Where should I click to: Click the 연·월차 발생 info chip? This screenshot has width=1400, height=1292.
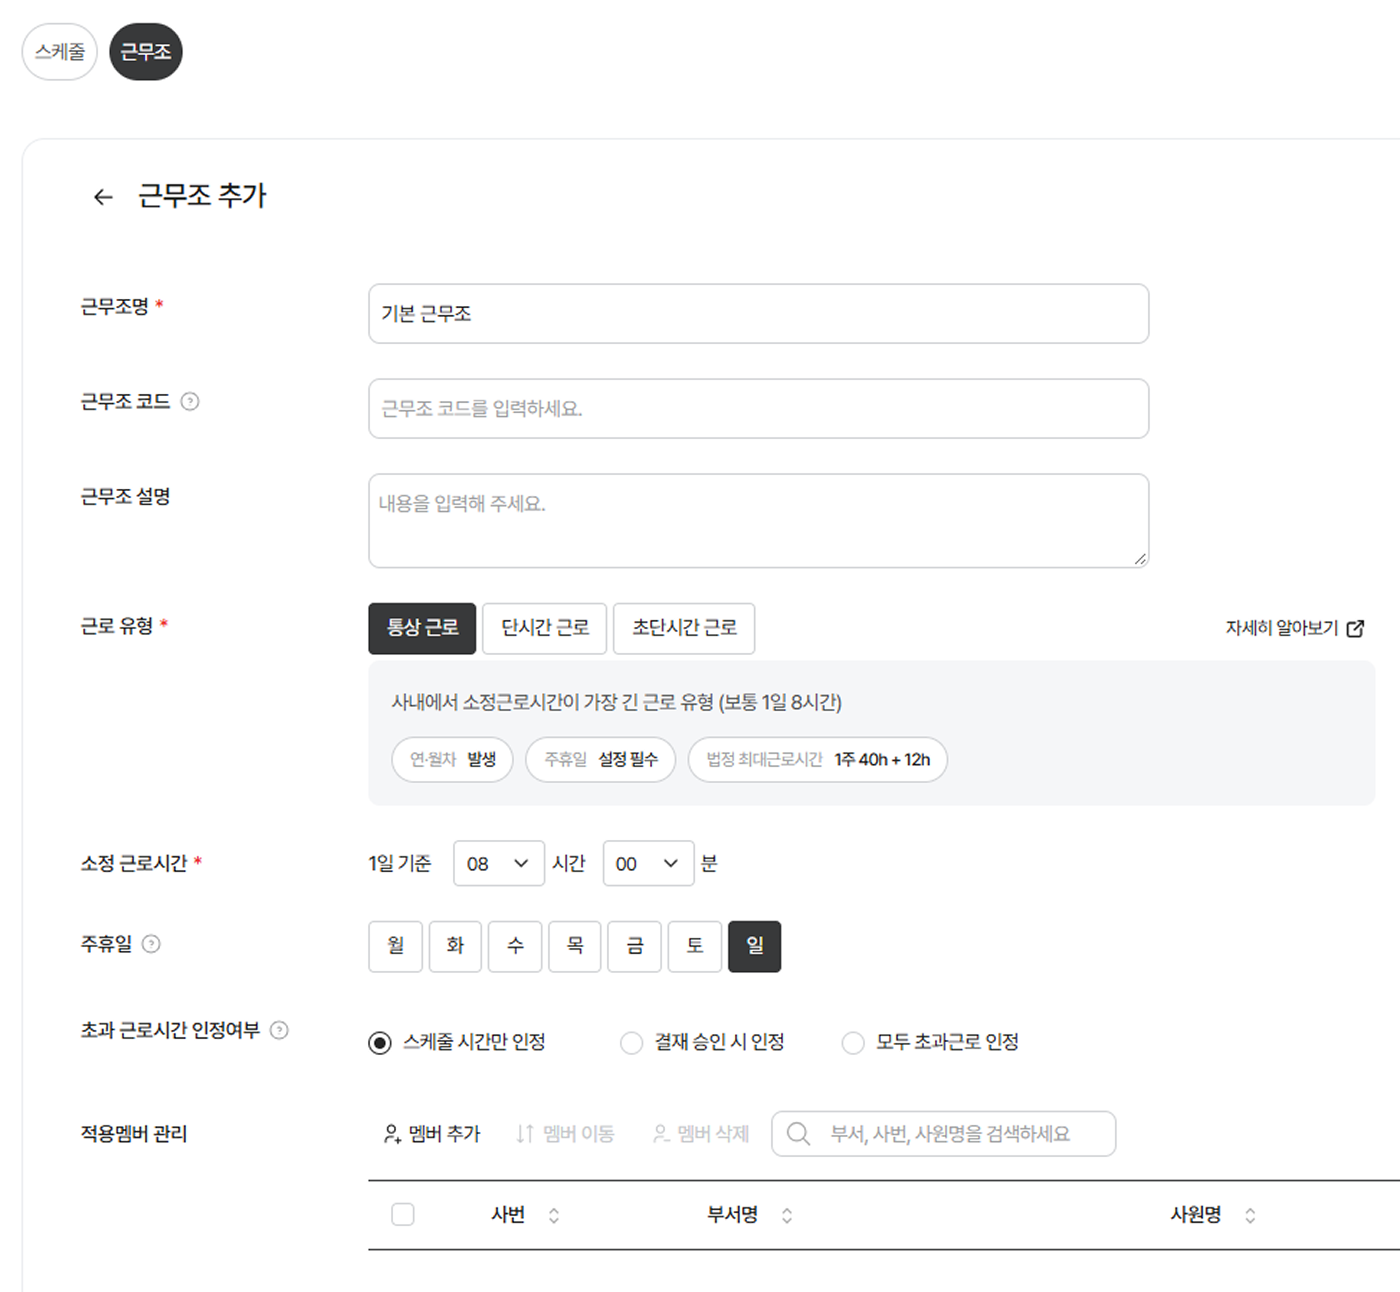453,760
